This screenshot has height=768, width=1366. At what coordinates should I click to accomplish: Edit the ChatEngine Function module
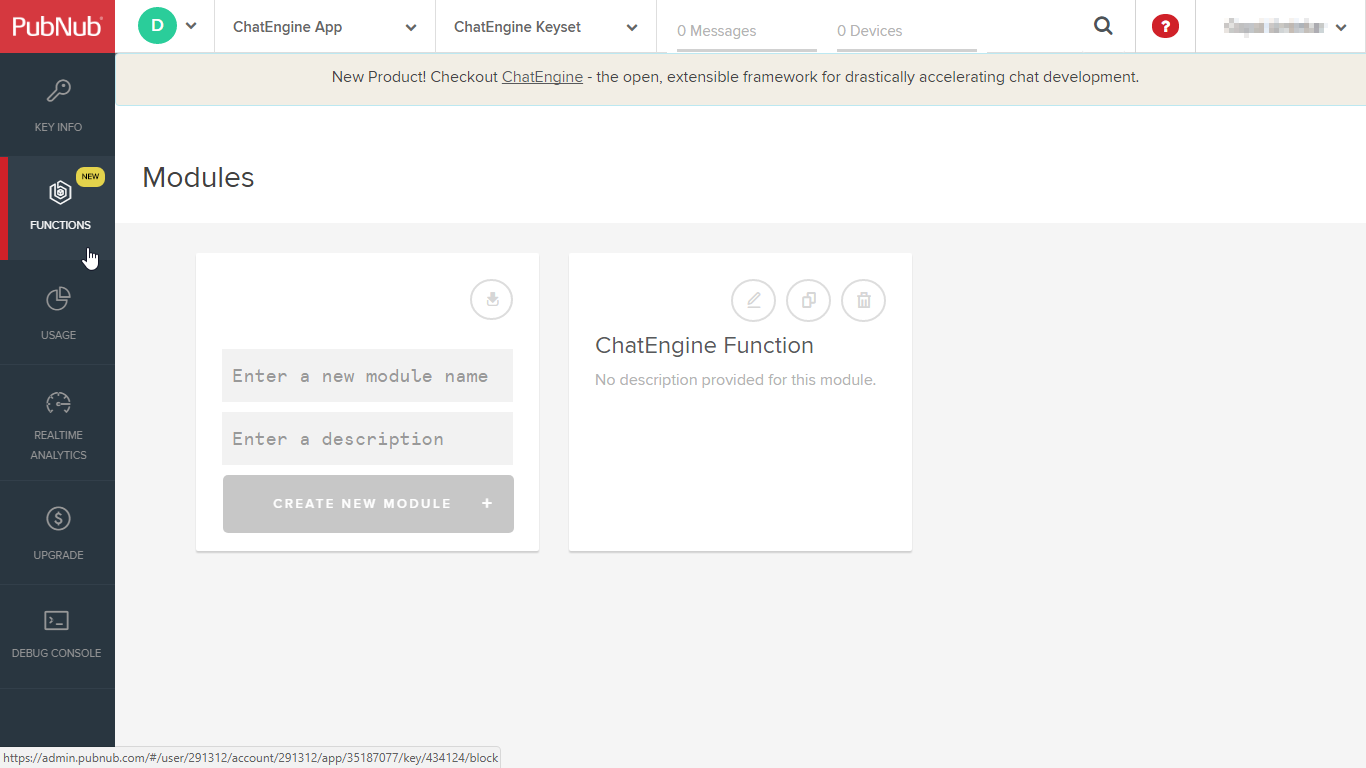tap(753, 300)
